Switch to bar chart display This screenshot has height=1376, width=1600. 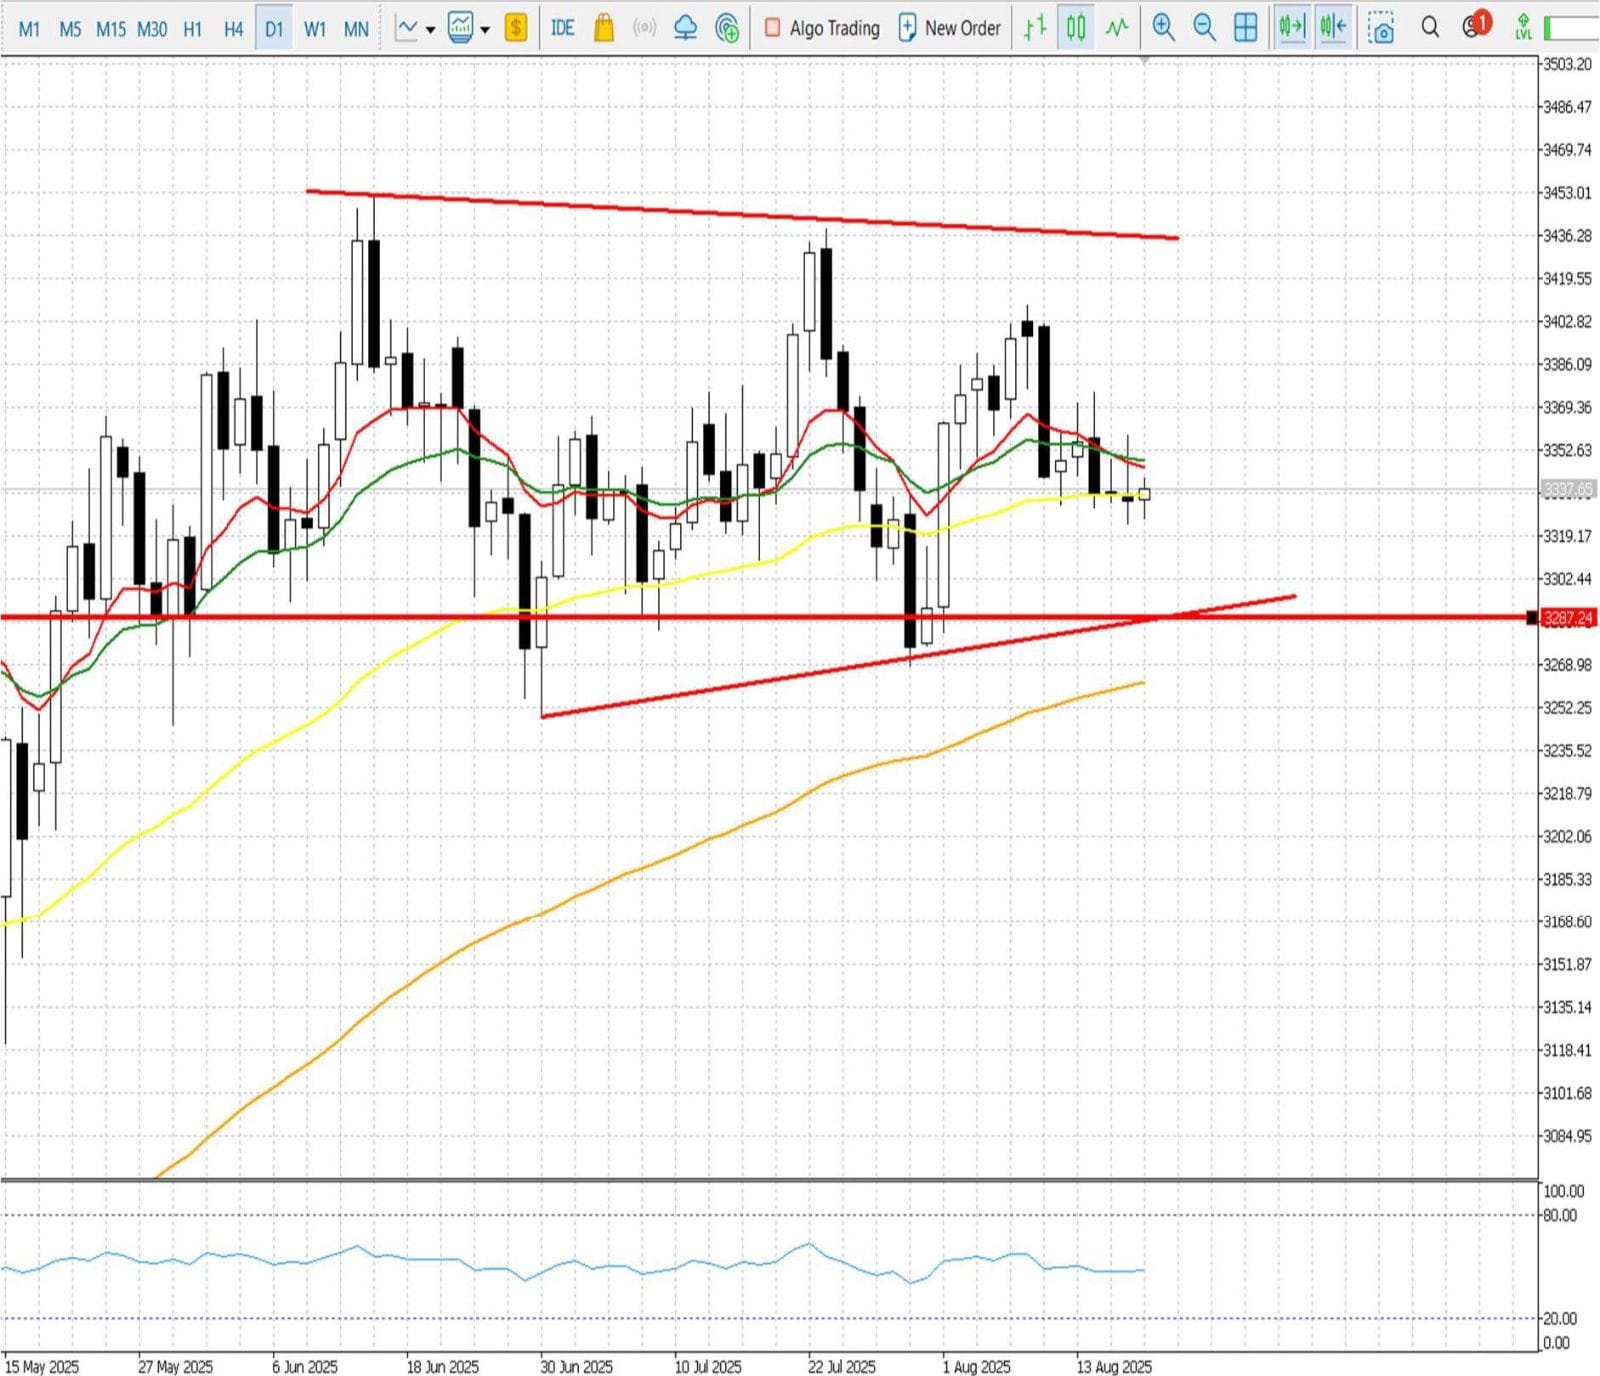pyautogui.click(x=1035, y=28)
